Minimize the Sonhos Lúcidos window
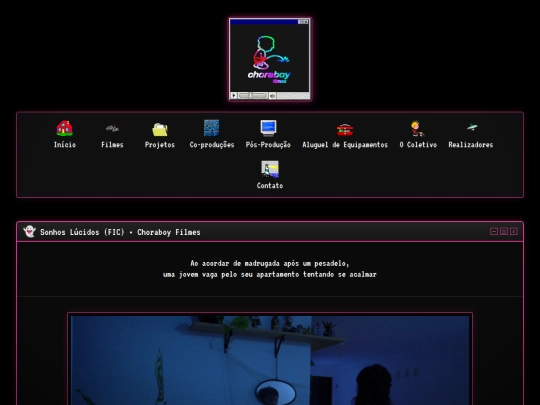540x405 pixels. tap(494, 231)
